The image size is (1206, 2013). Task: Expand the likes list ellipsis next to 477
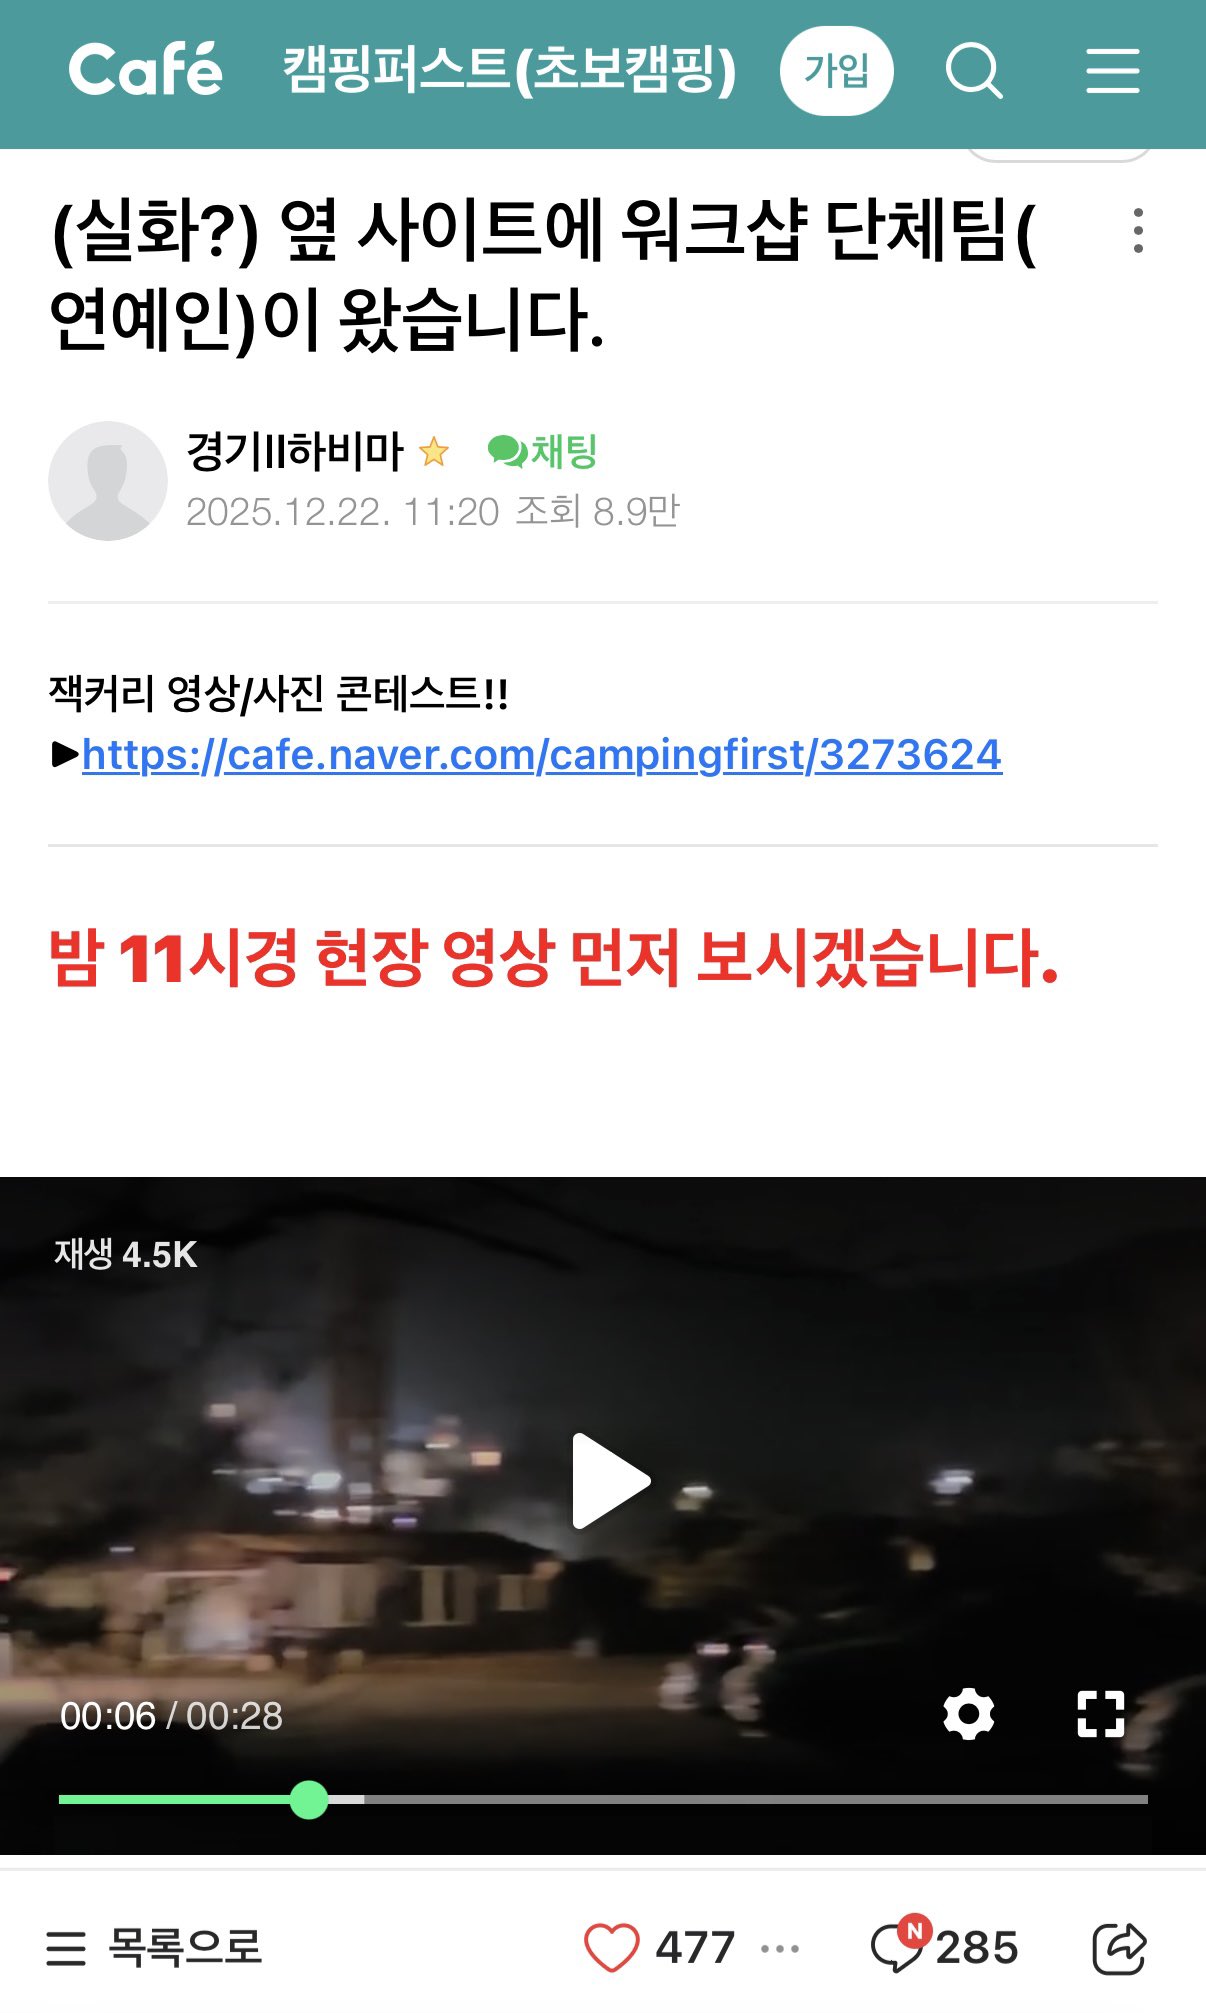click(x=780, y=1948)
